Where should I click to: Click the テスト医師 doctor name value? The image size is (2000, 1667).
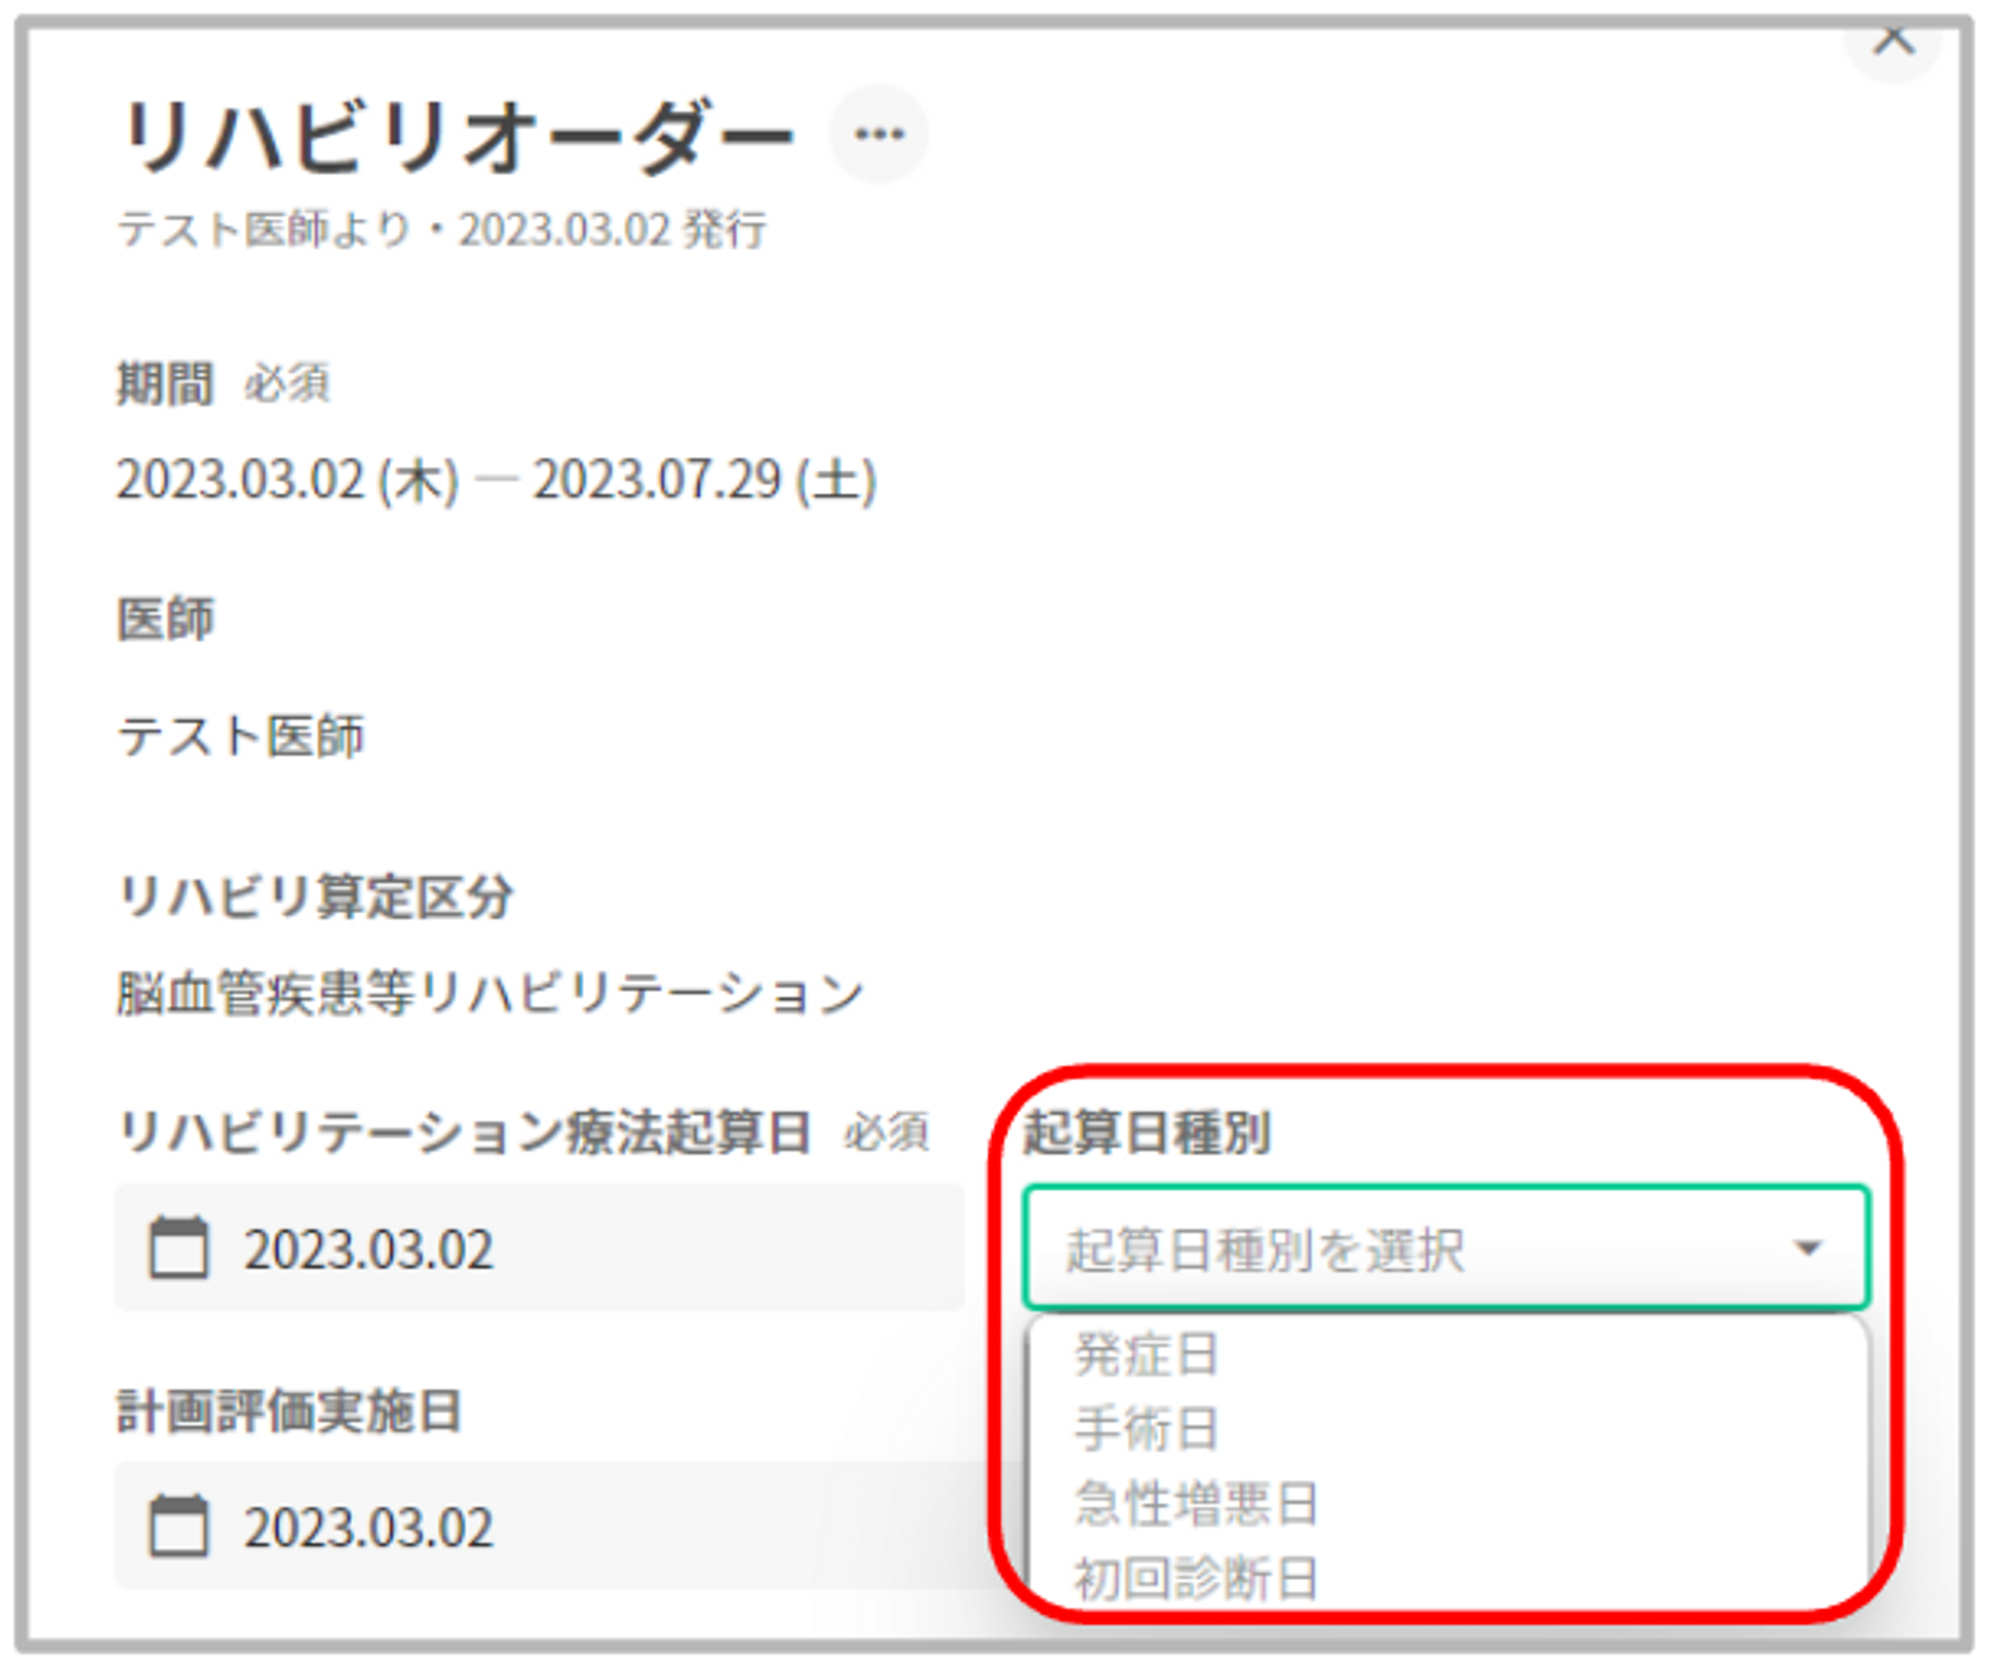241,737
